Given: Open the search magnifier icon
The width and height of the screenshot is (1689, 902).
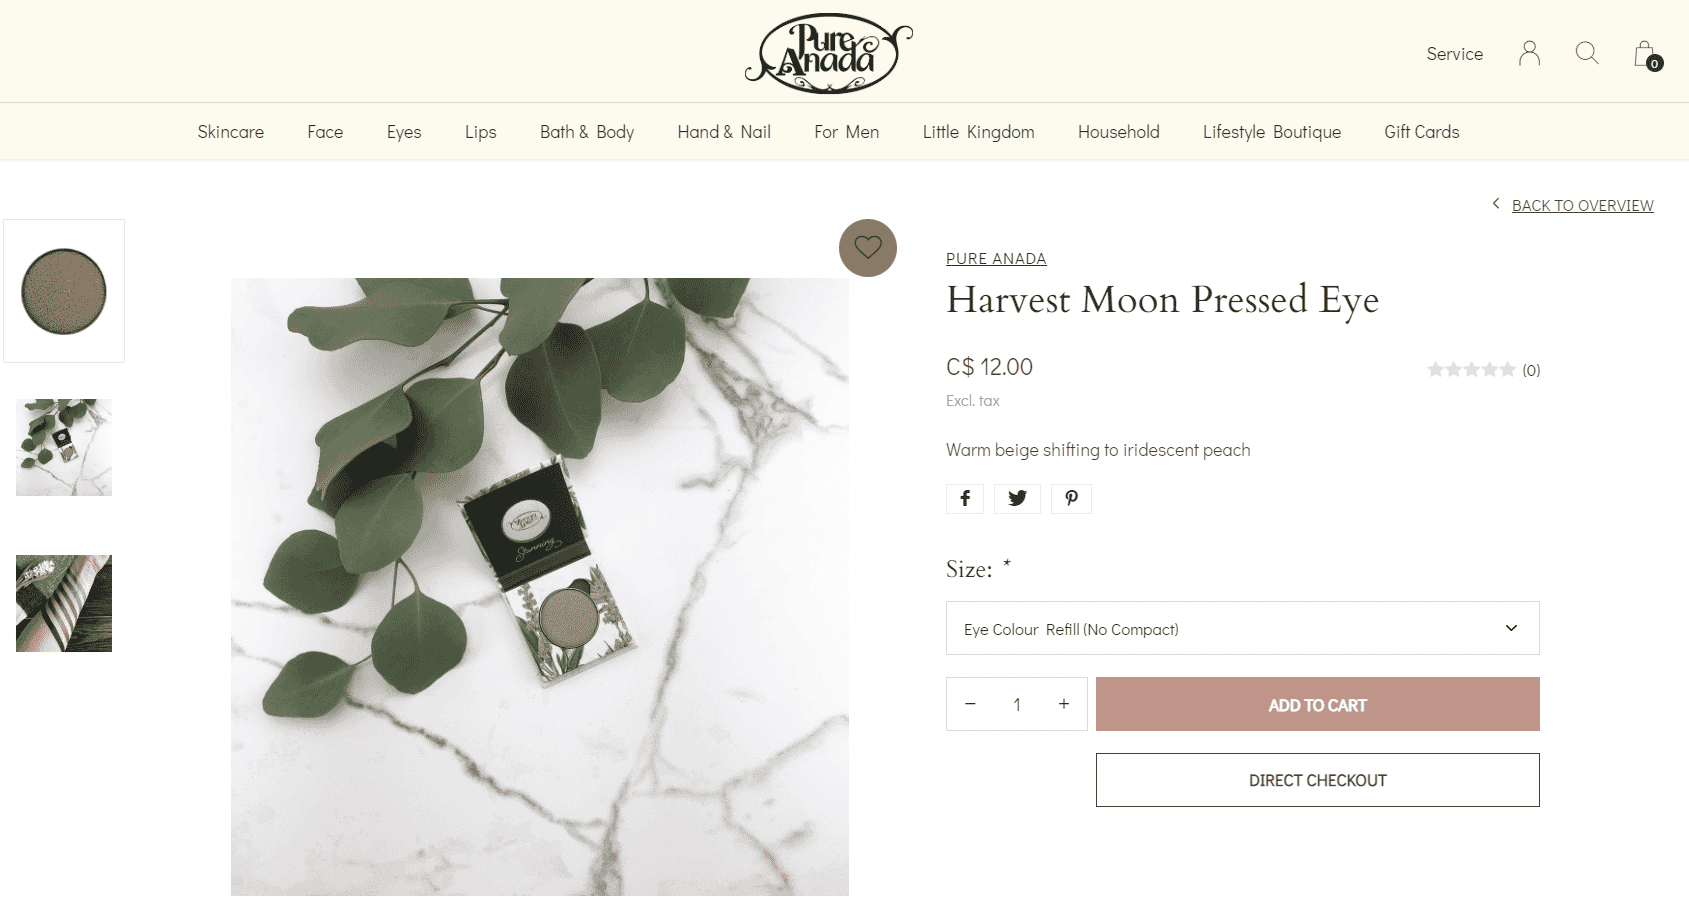Looking at the screenshot, I should coord(1587,53).
